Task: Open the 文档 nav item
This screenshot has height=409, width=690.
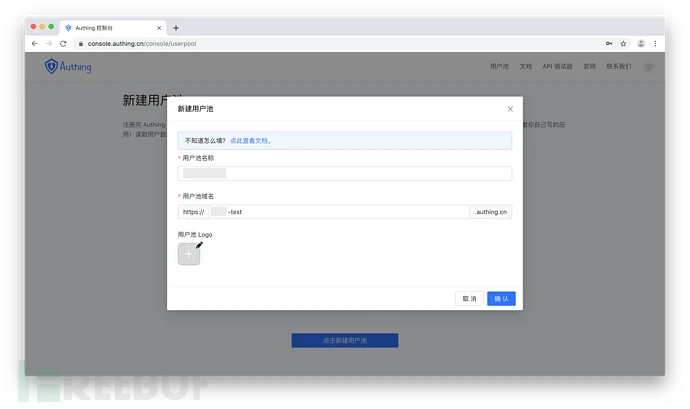Action: (525, 66)
